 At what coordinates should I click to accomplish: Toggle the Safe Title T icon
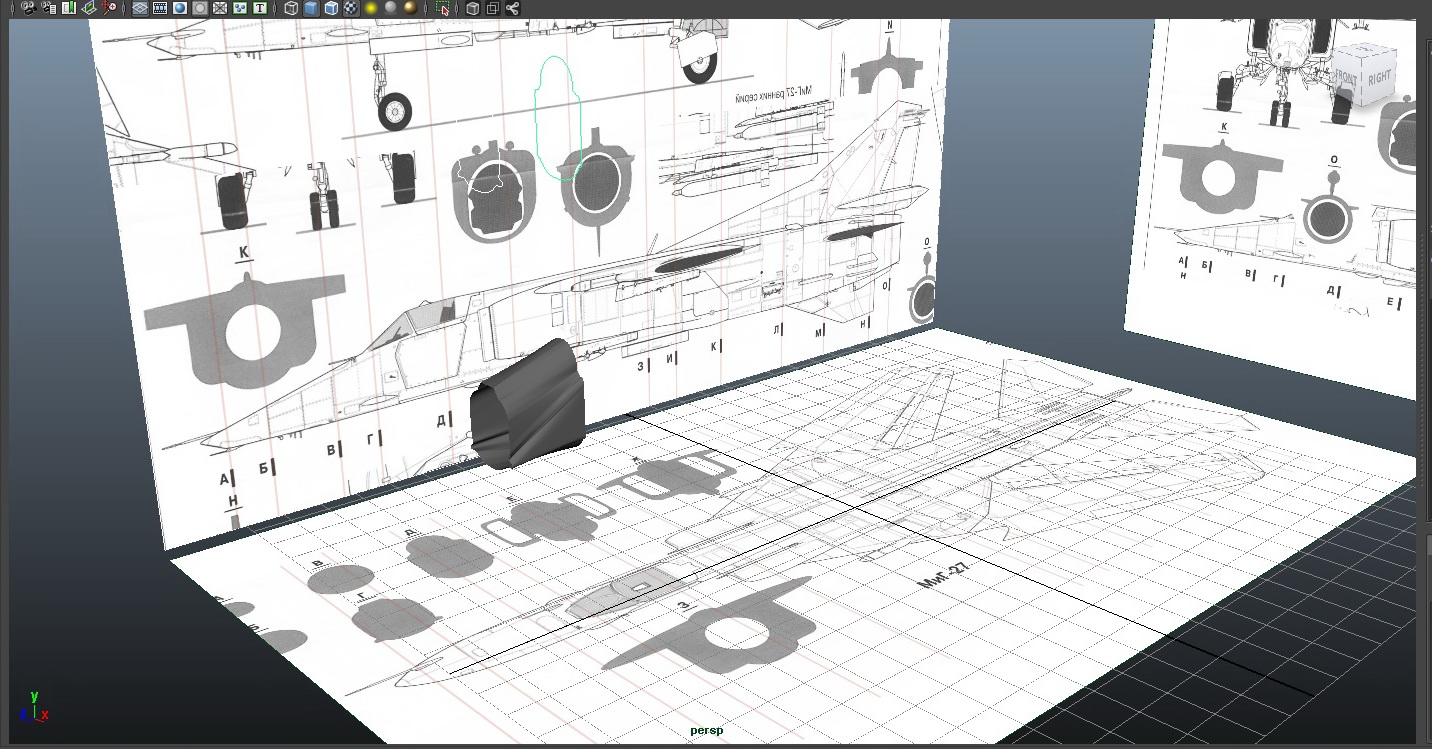click(x=260, y=8)
